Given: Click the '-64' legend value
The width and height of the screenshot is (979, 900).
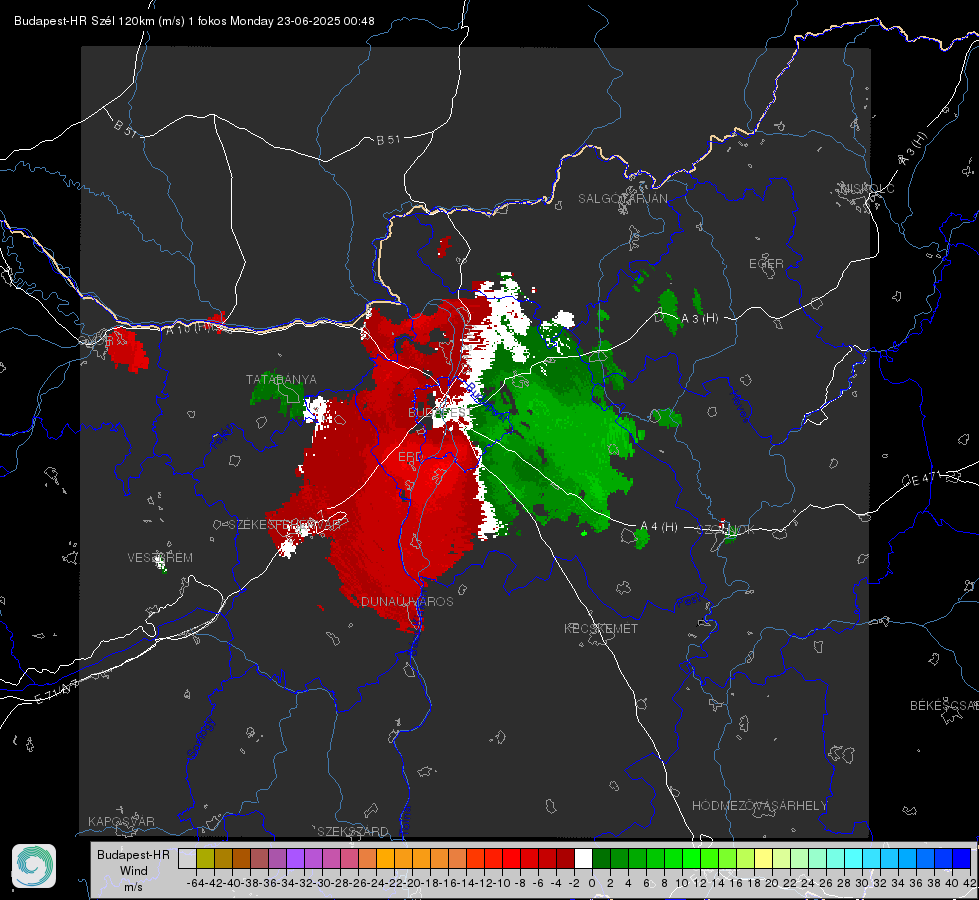Looking at the screenshot, I should [x=195, y=883].
